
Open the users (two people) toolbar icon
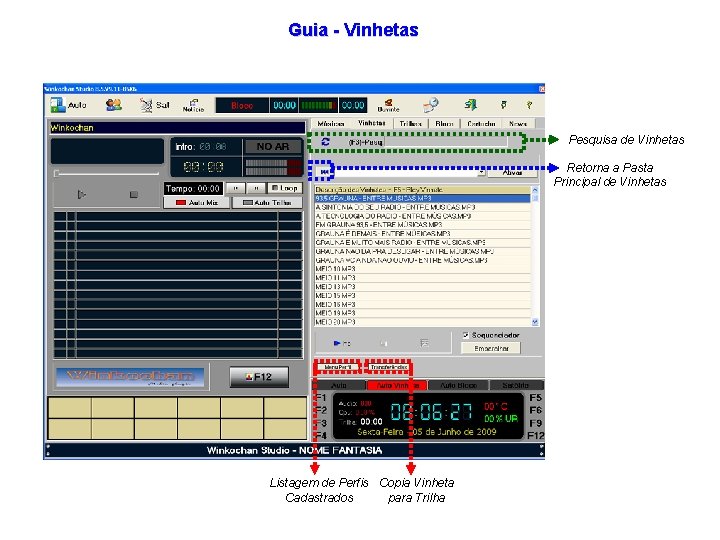pos(113,105)
